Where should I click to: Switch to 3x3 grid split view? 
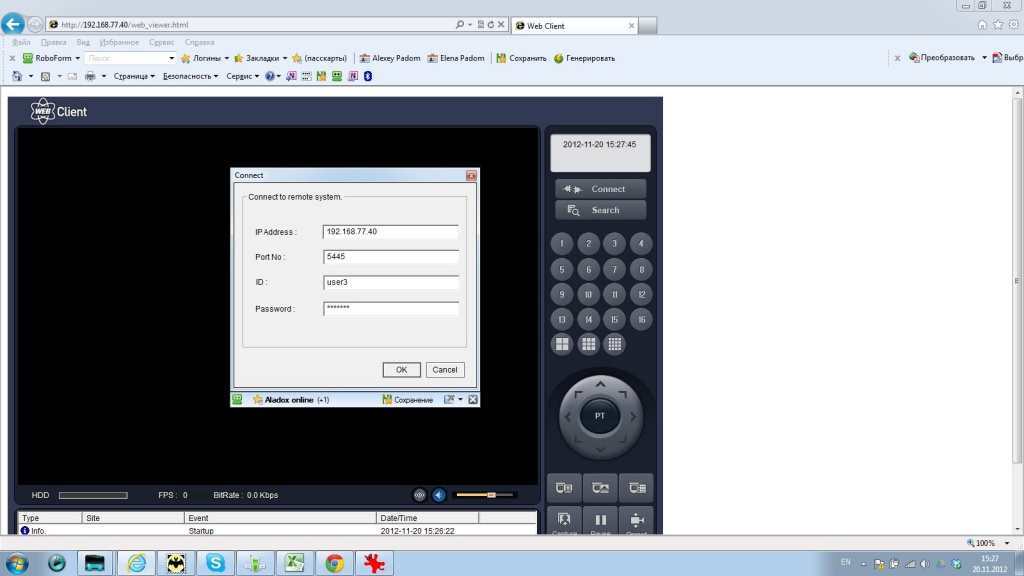(x=589, y=344)
